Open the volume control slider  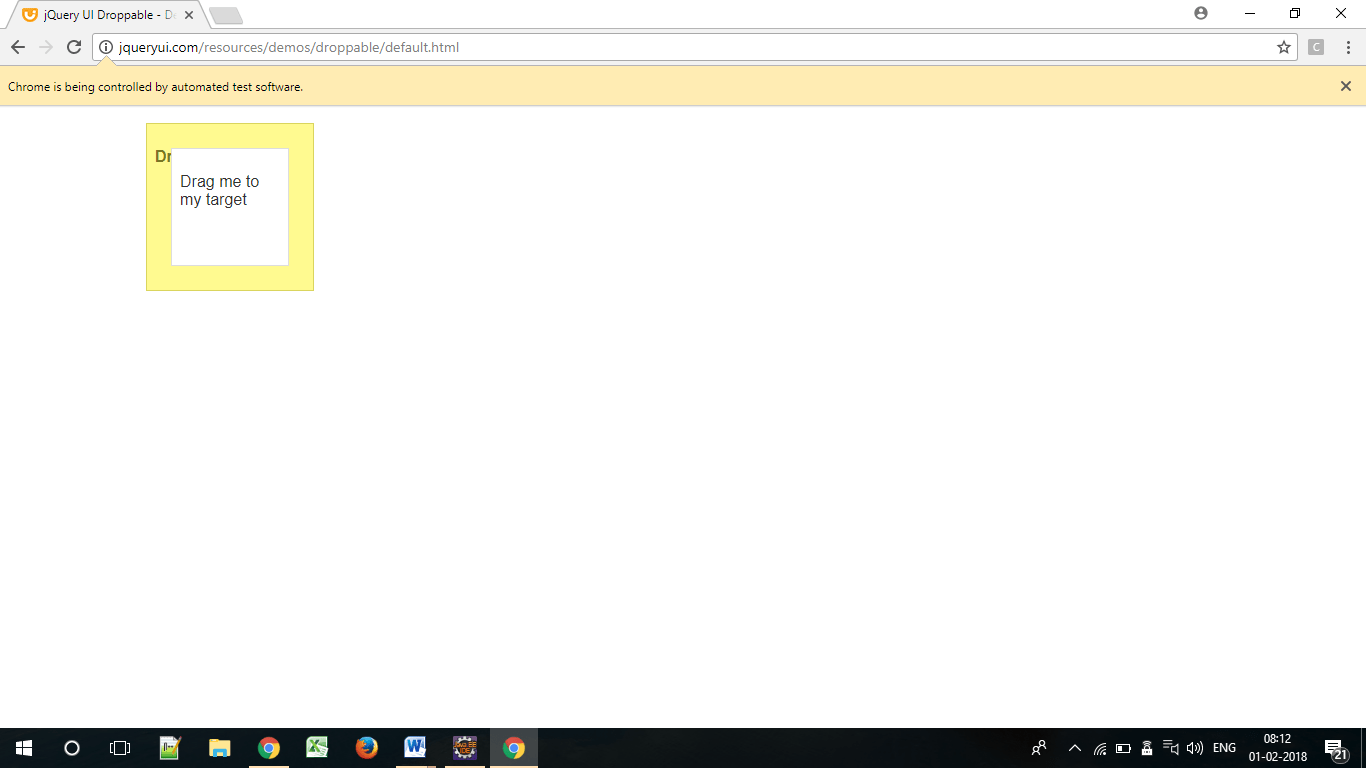(1196, 747)
